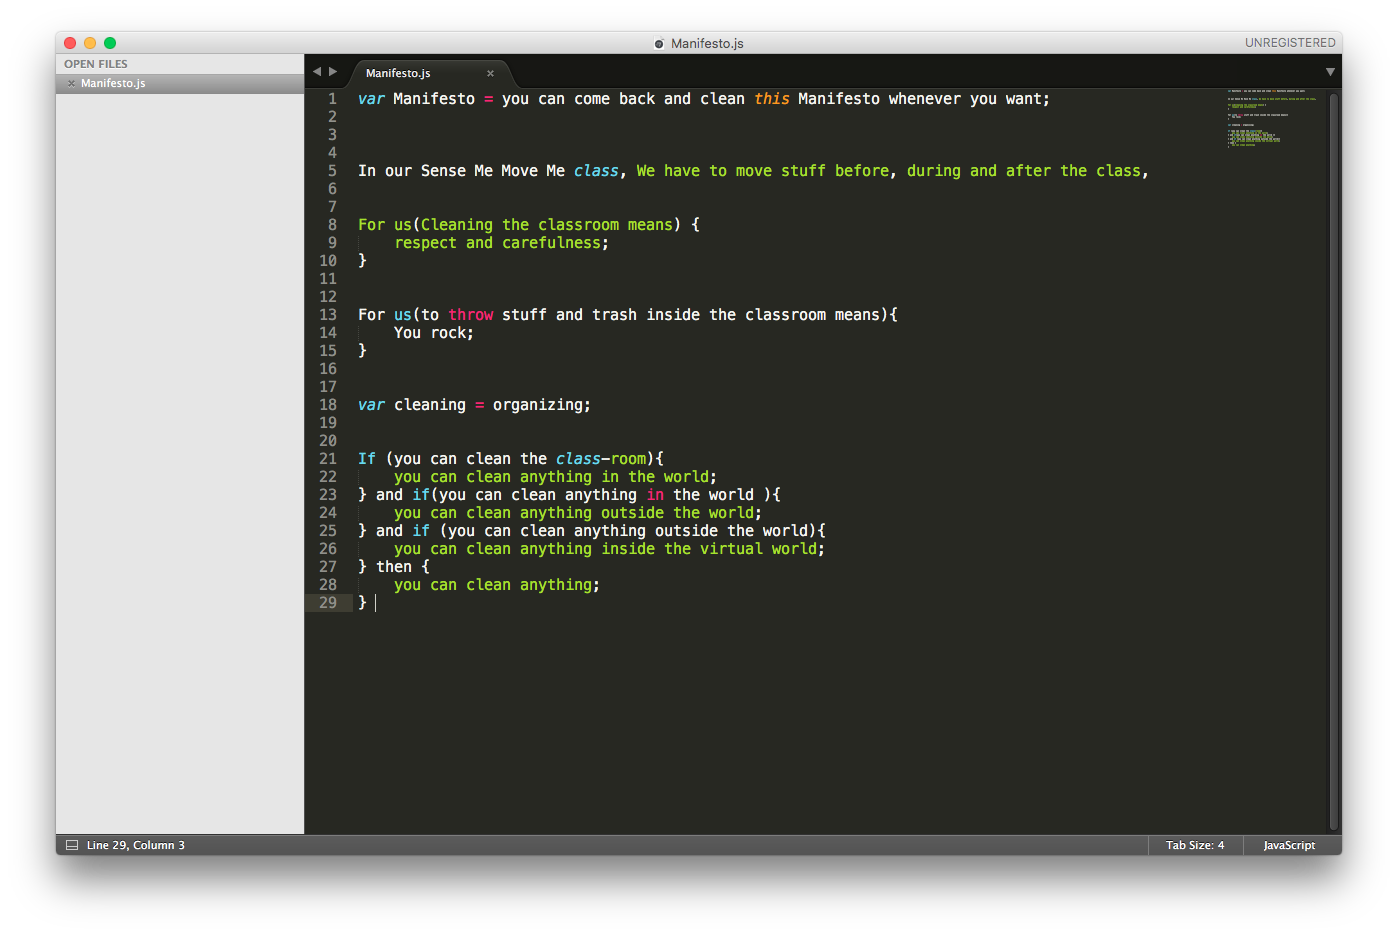Click the window title file icon
The width and height of the screenshot is (1398, 935).
[659, 43]
